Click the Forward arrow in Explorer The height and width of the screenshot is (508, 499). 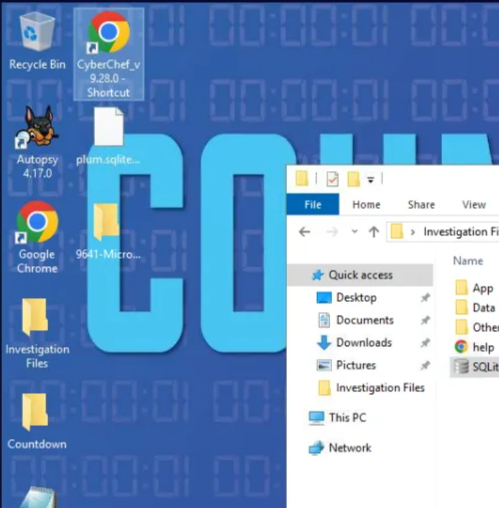coord(332,231)
